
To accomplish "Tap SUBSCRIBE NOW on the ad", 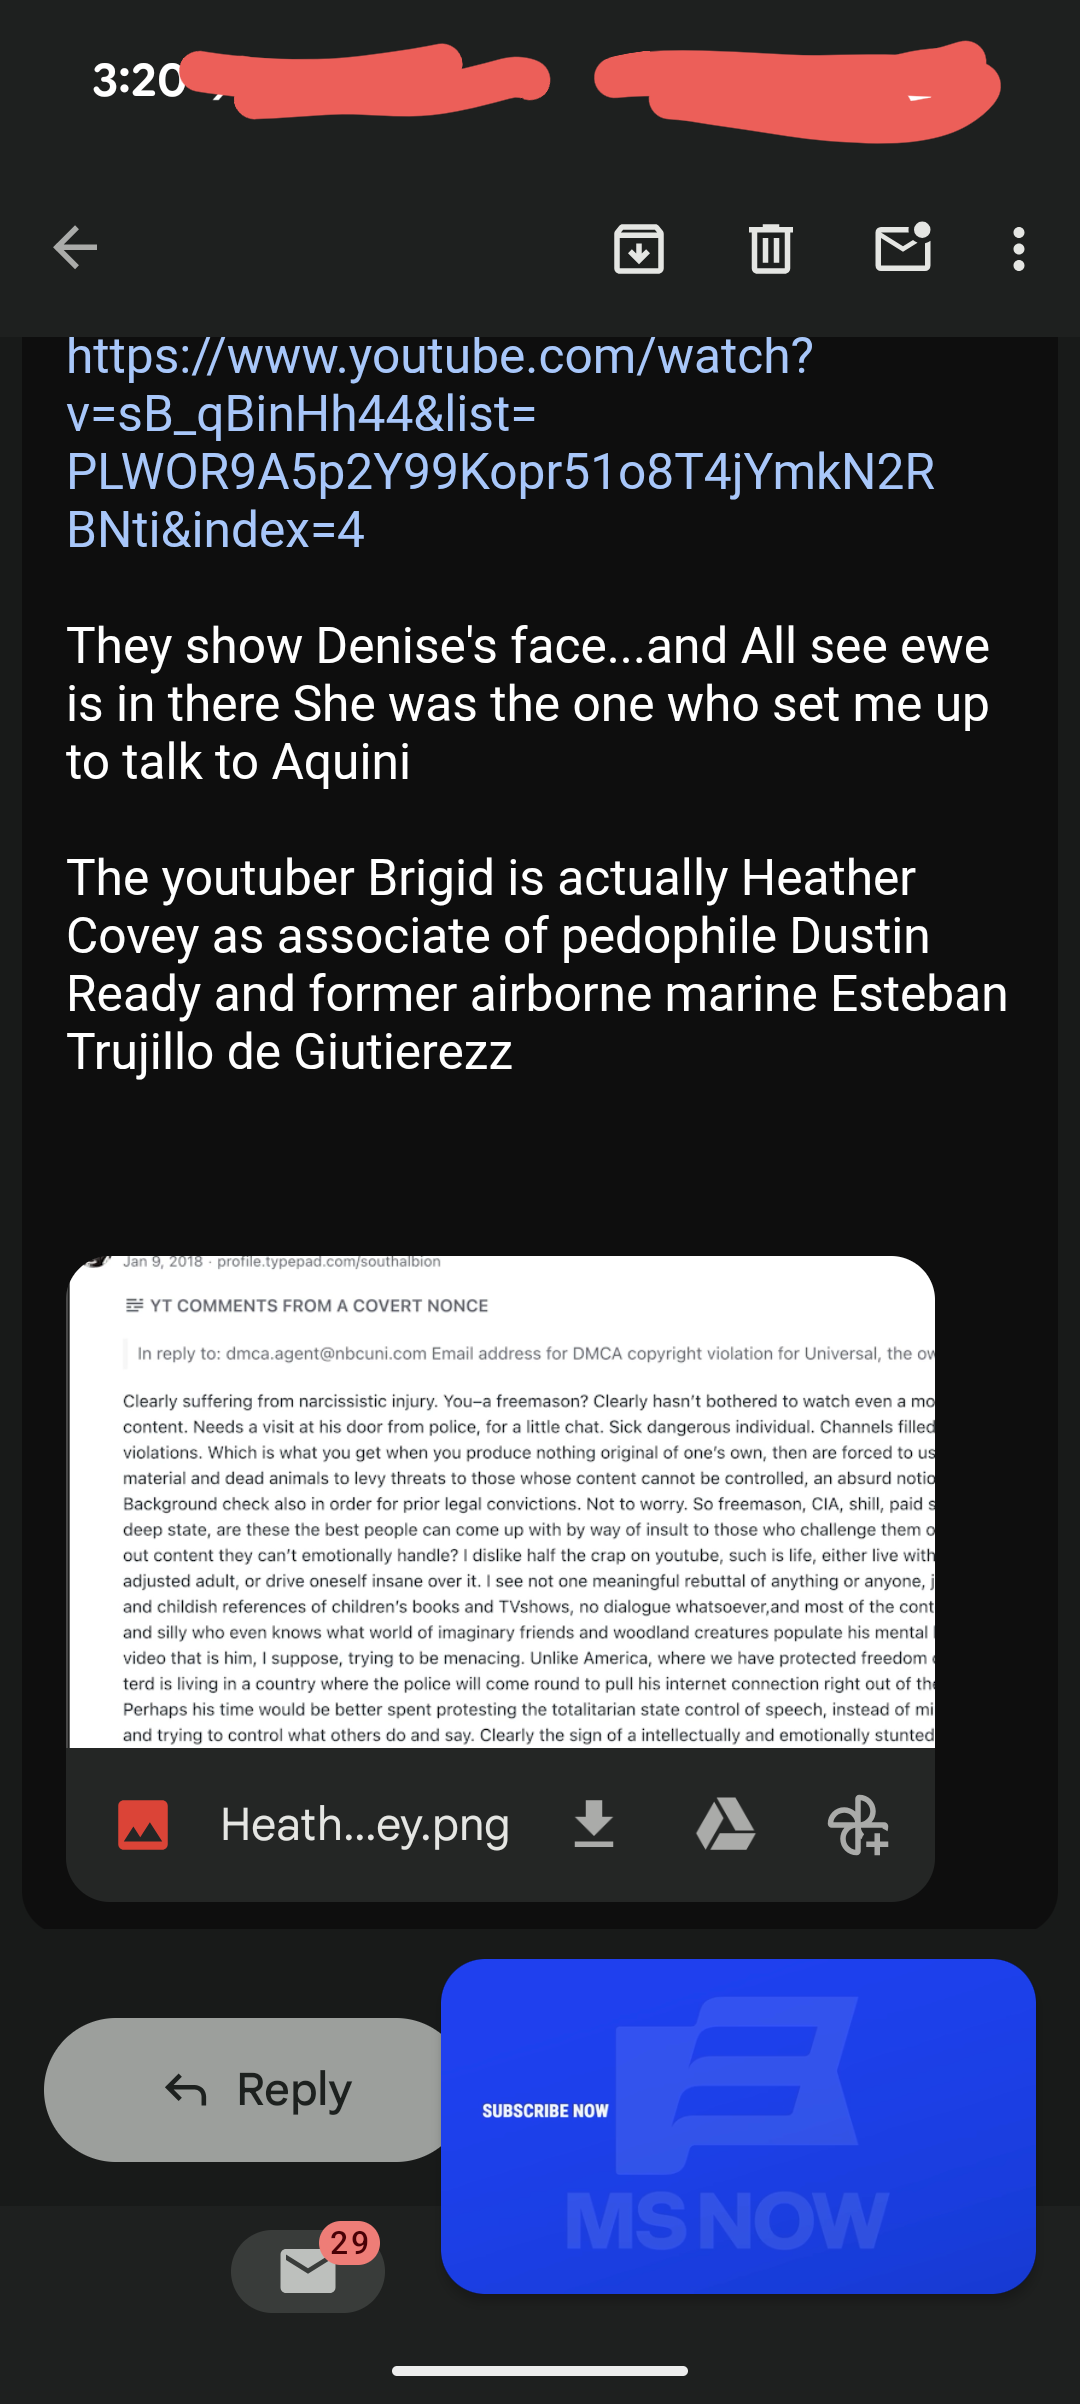I will click(545, 2111).
